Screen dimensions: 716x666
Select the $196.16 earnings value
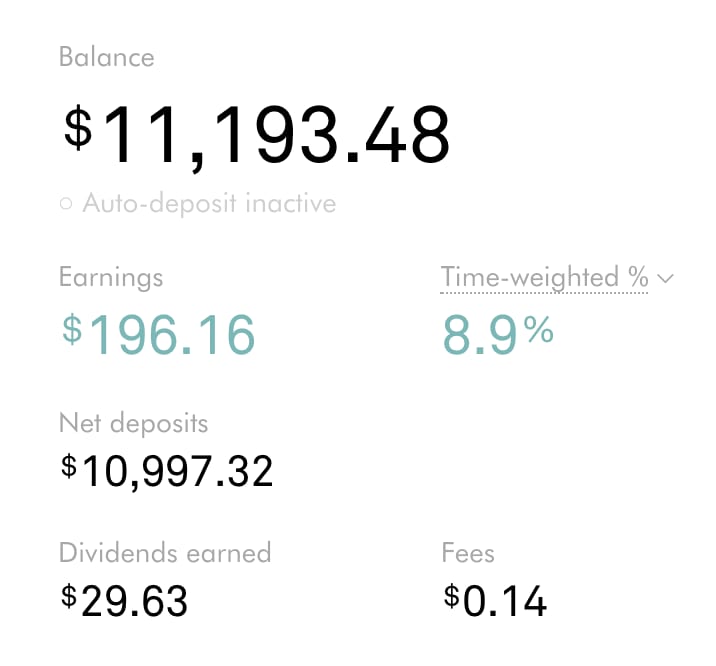pos(158,334)
